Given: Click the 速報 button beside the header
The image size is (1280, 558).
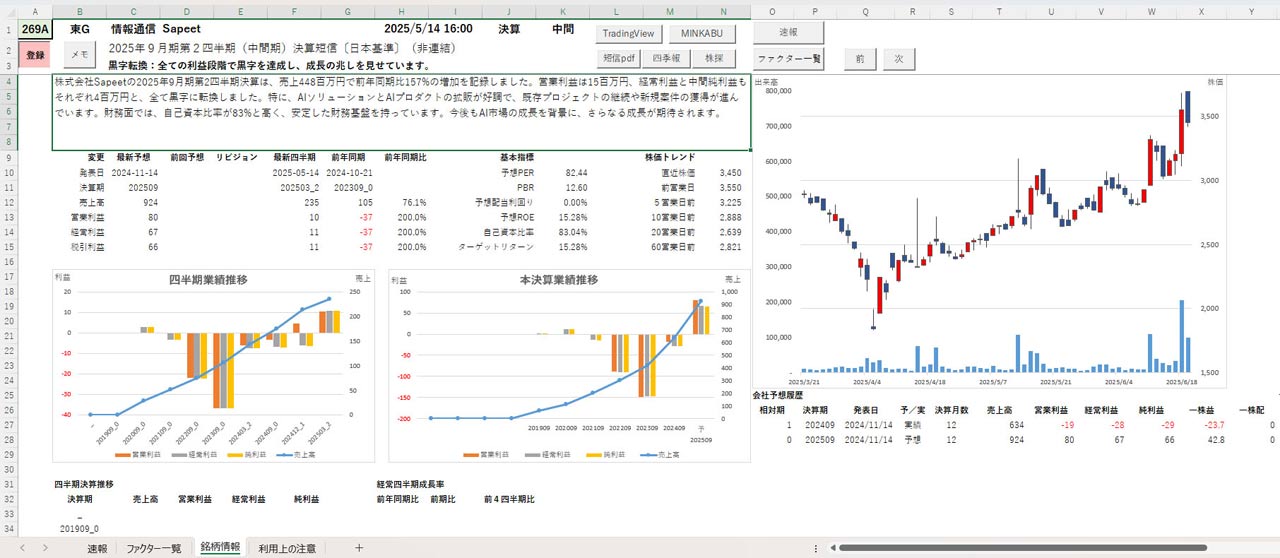Looking at the screenshot, I should 789,33.
